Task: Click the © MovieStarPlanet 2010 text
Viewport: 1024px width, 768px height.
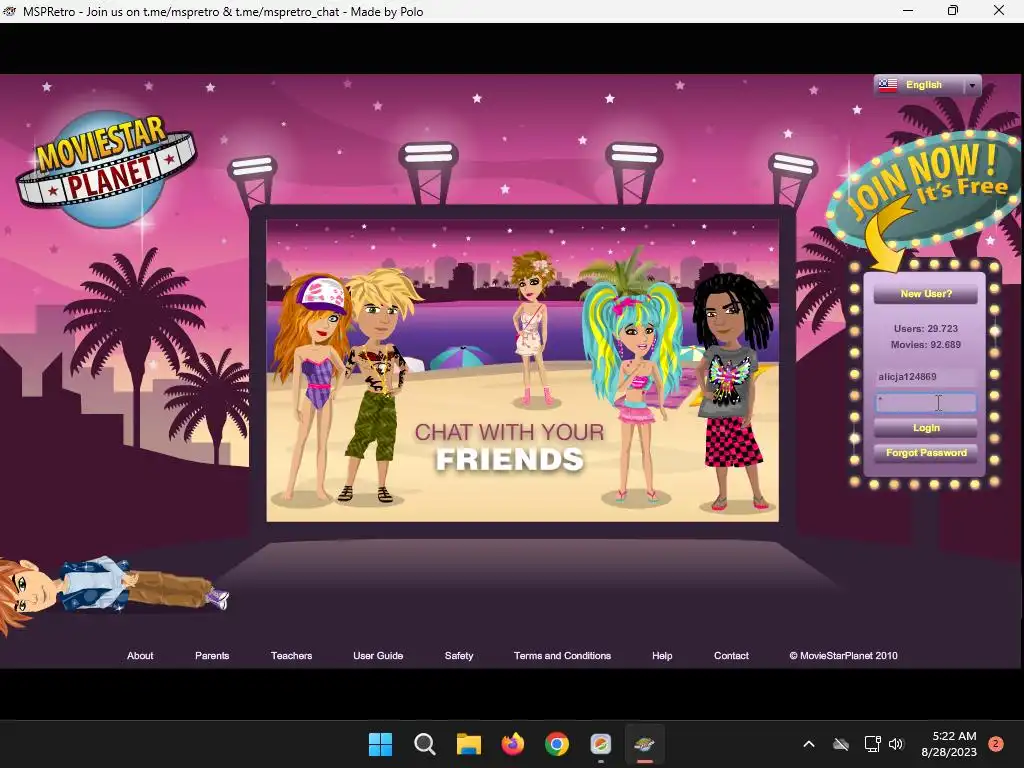Action: tap(843, 656)
